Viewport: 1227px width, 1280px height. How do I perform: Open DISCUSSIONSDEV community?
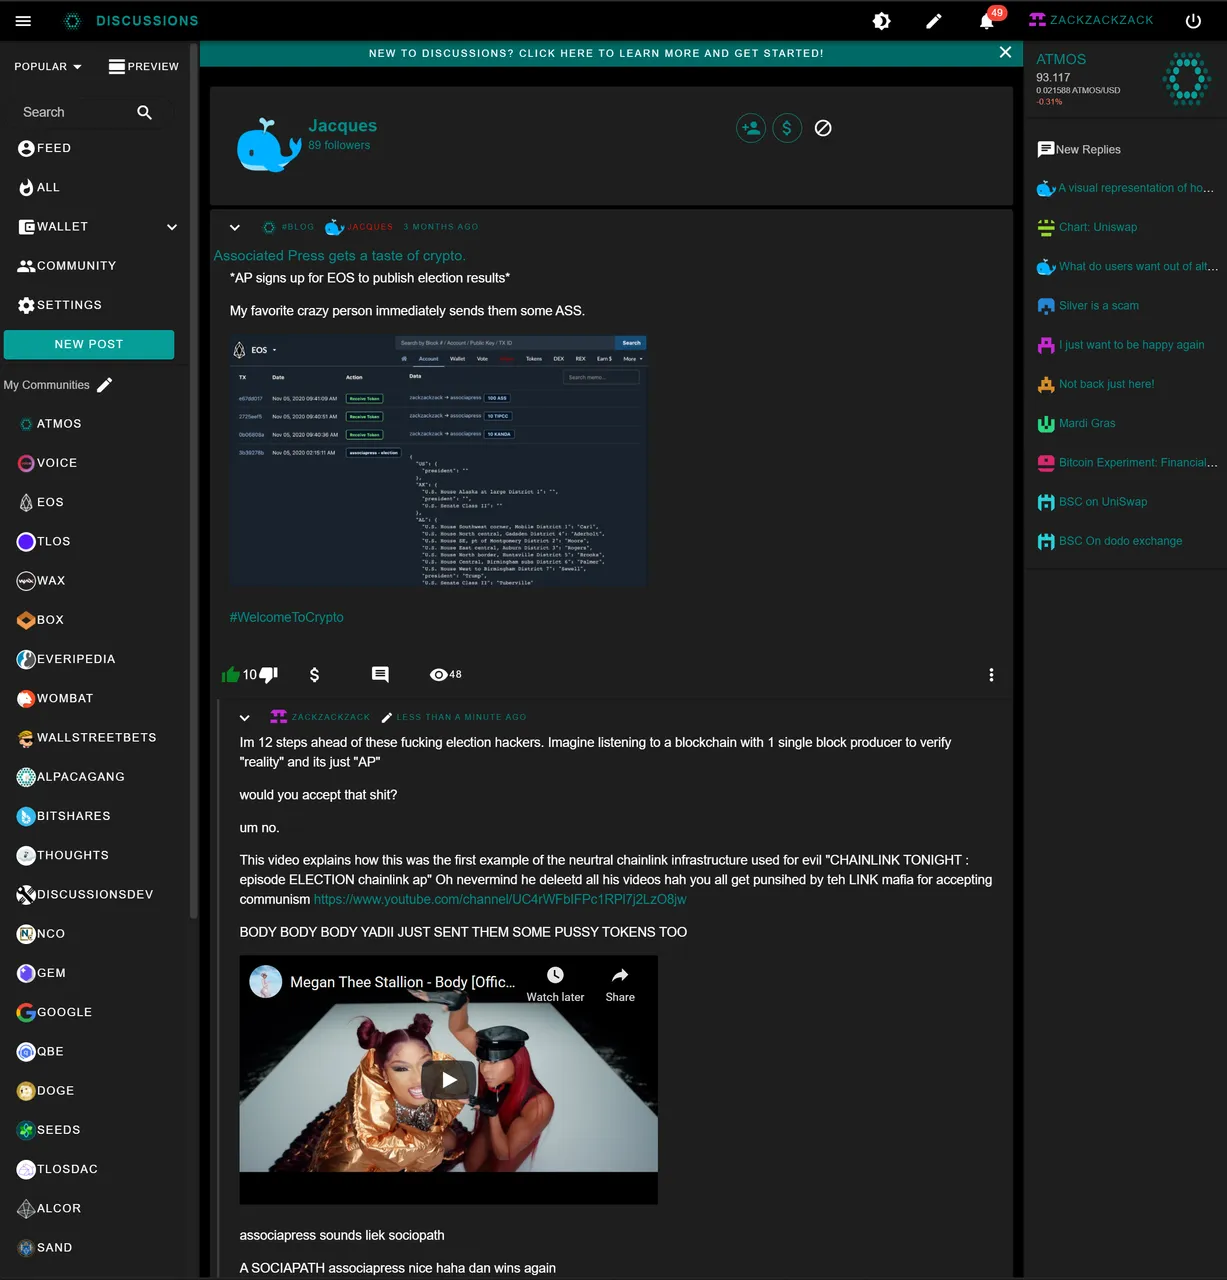click(85, 894)
